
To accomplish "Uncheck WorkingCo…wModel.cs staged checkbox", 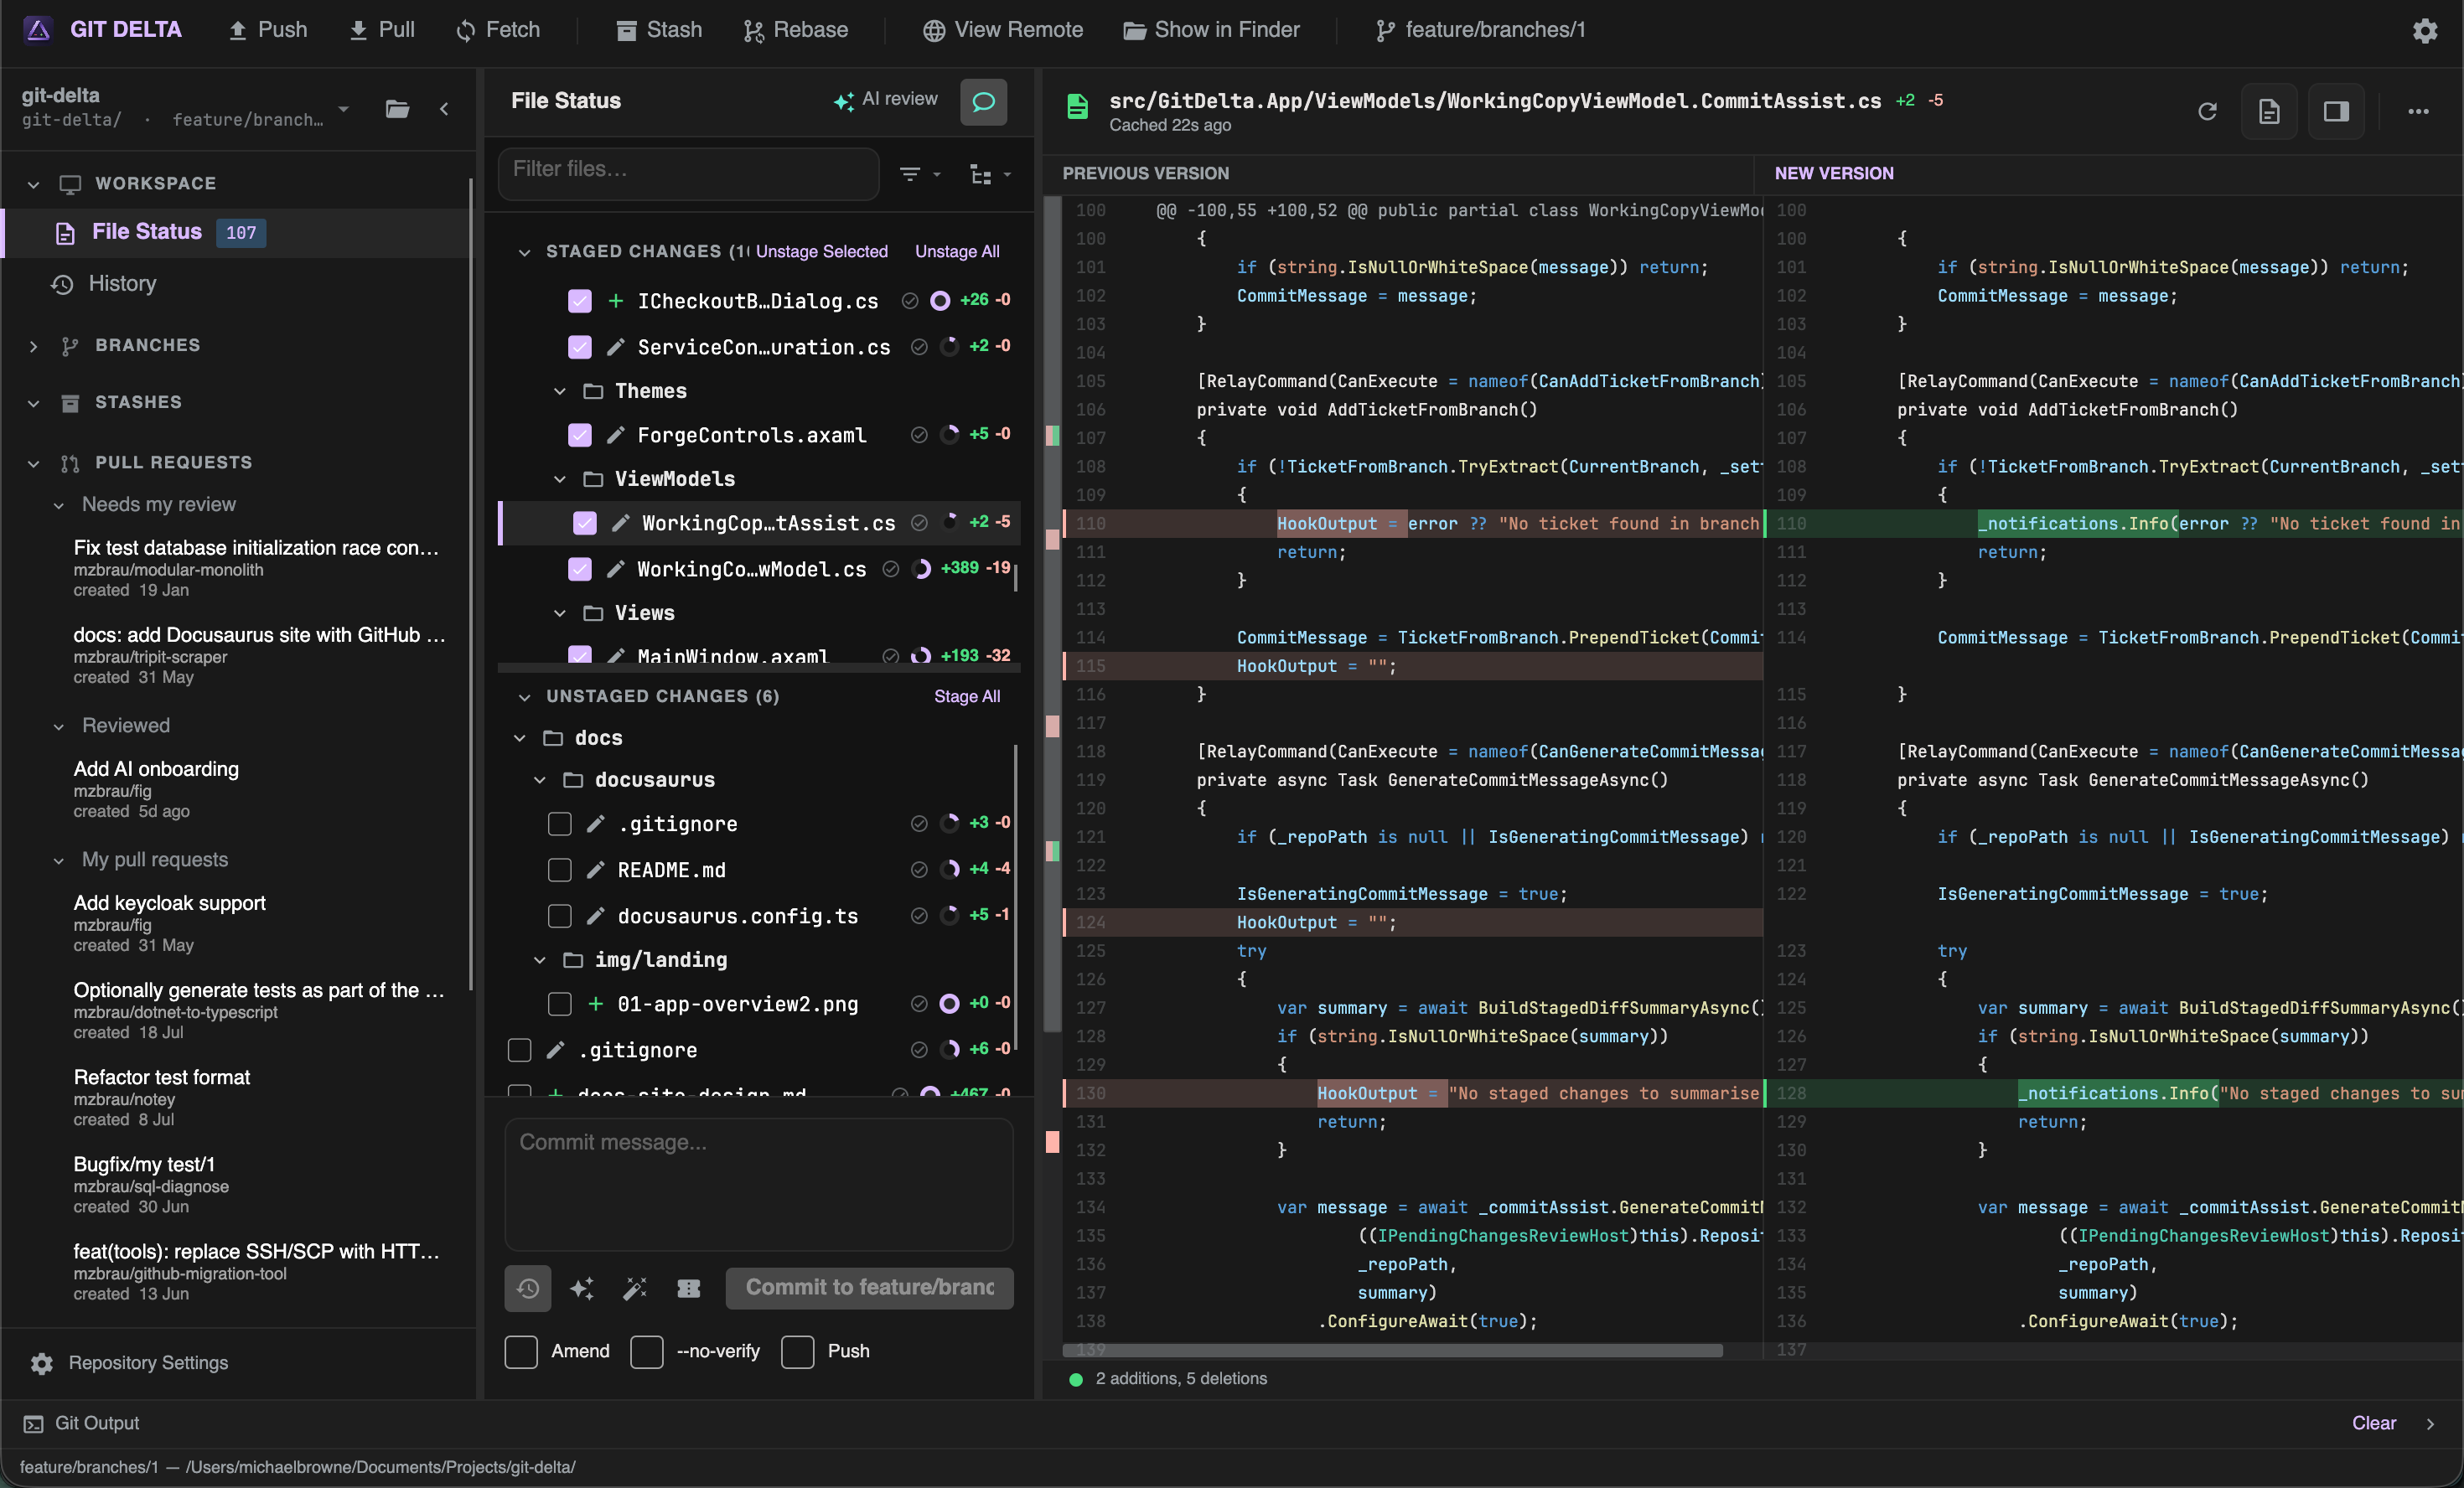I will [580, 569].
